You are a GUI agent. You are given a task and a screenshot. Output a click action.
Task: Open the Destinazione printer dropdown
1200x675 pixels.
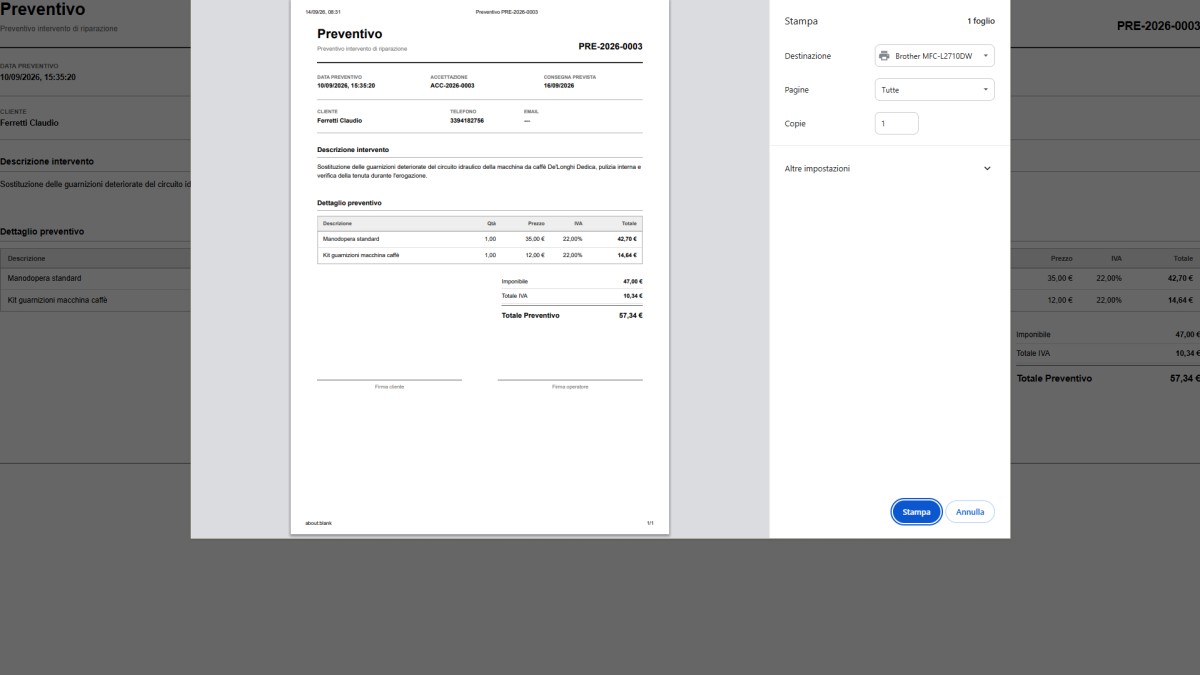point(935,56)
